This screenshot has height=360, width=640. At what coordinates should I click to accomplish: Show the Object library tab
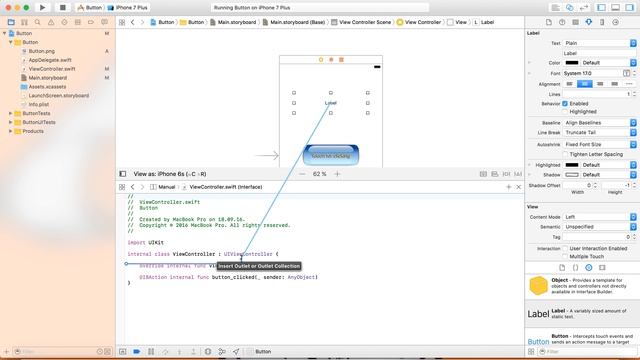[x=589, y=267]
